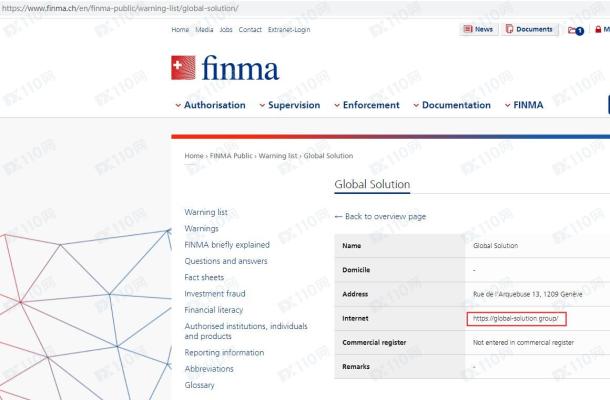The width and height of the screenshot is (610, 400).
Task: Open Warning list in the sidebar
Action: coord(206,212)
